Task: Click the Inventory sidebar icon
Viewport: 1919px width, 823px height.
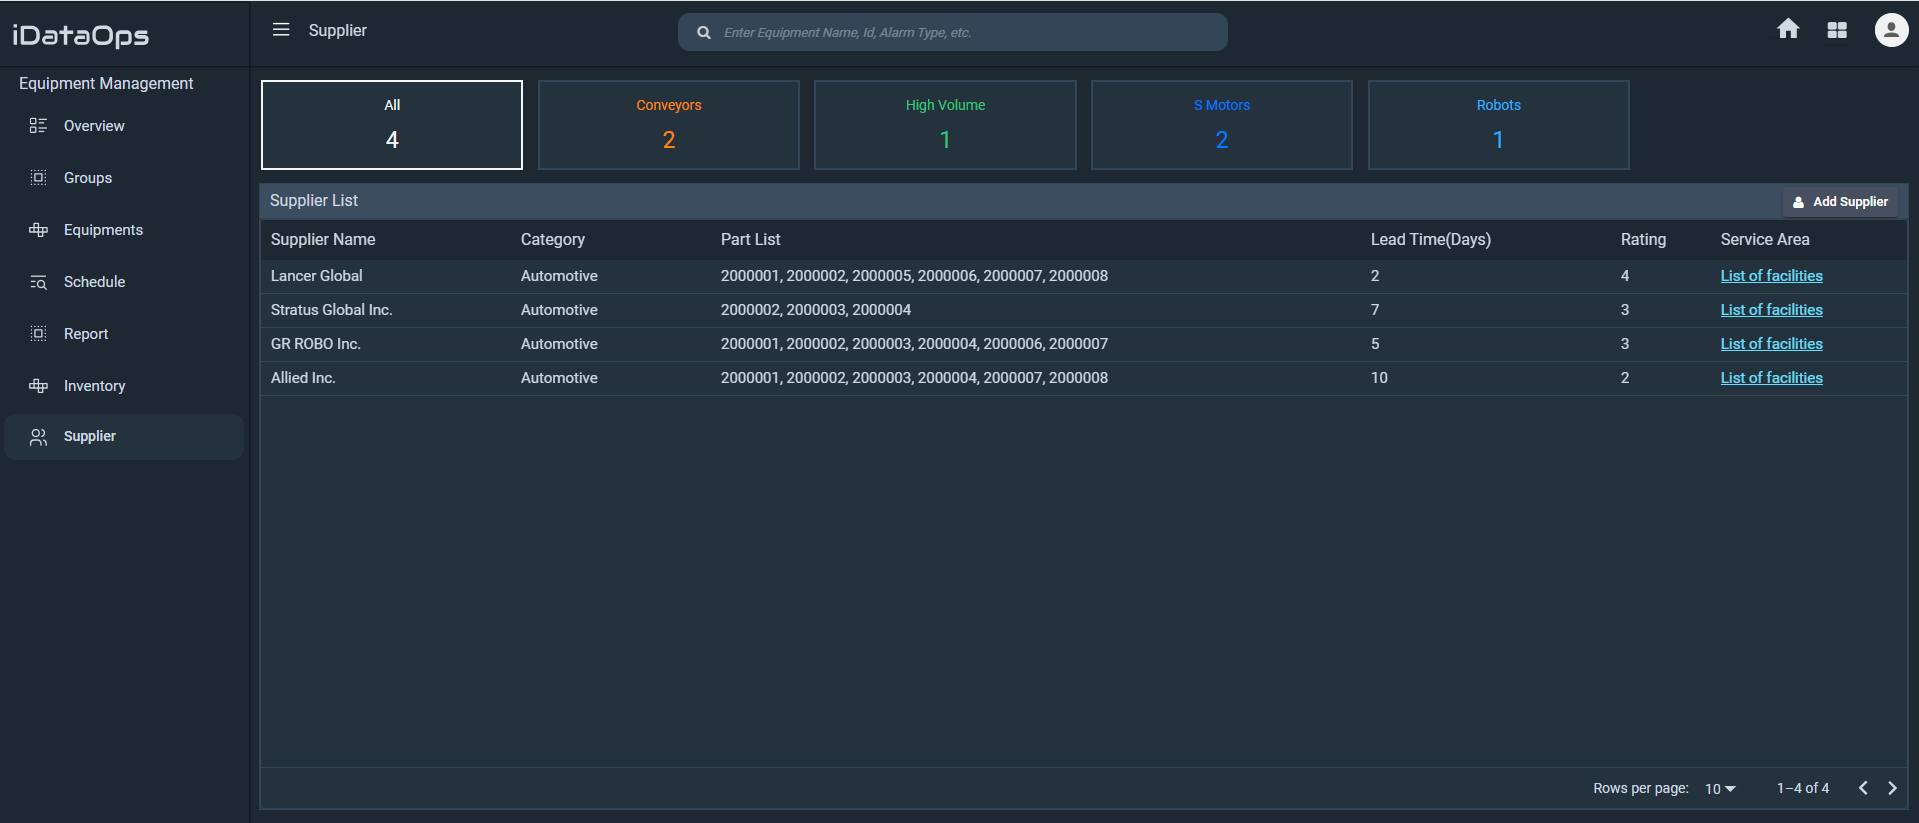Action: tap(38, 386)
